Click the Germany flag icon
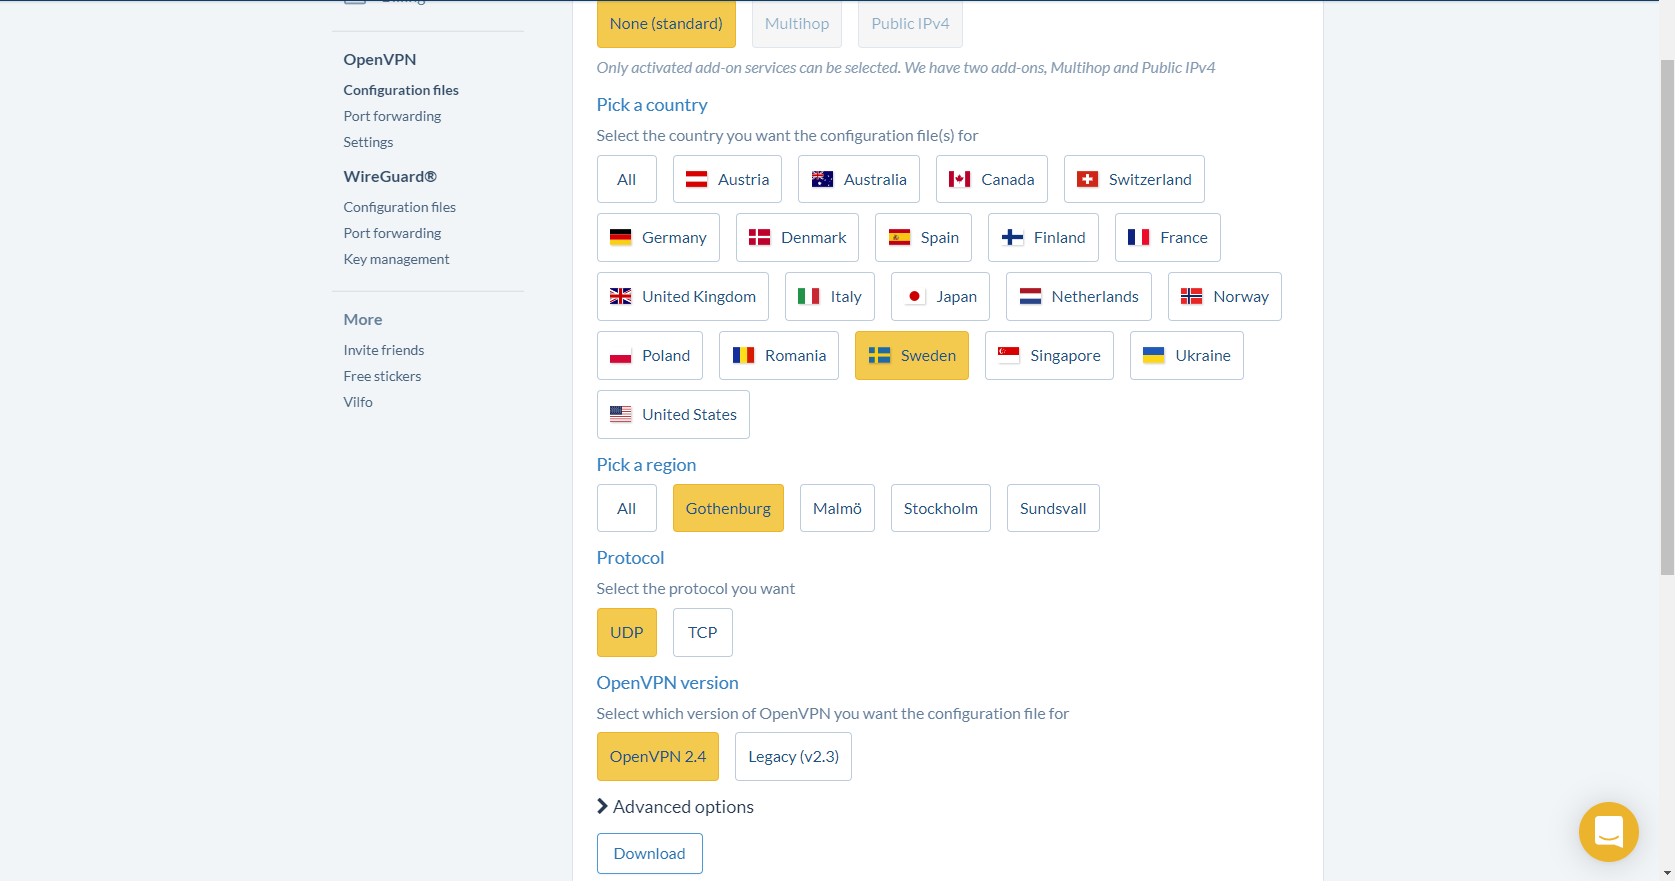Viewport: 1675px width, 881px height. pyautogui.click(x=621, y=237)
